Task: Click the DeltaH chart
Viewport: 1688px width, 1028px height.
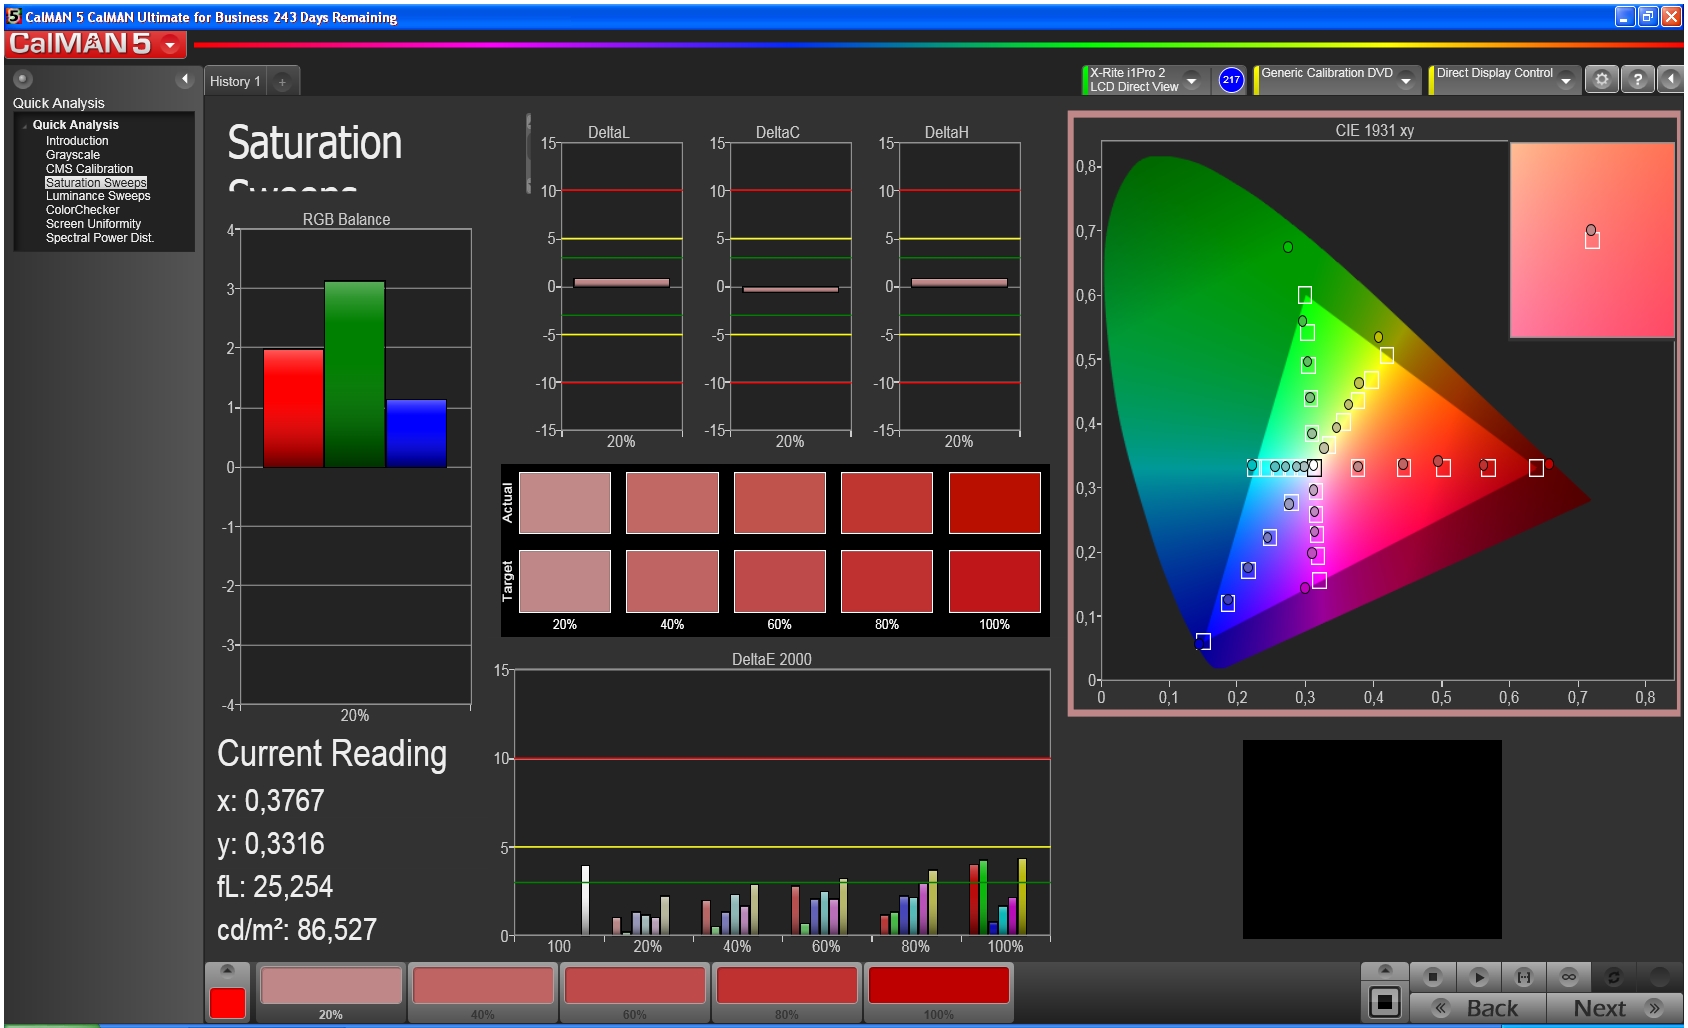Action: (960, 287)
